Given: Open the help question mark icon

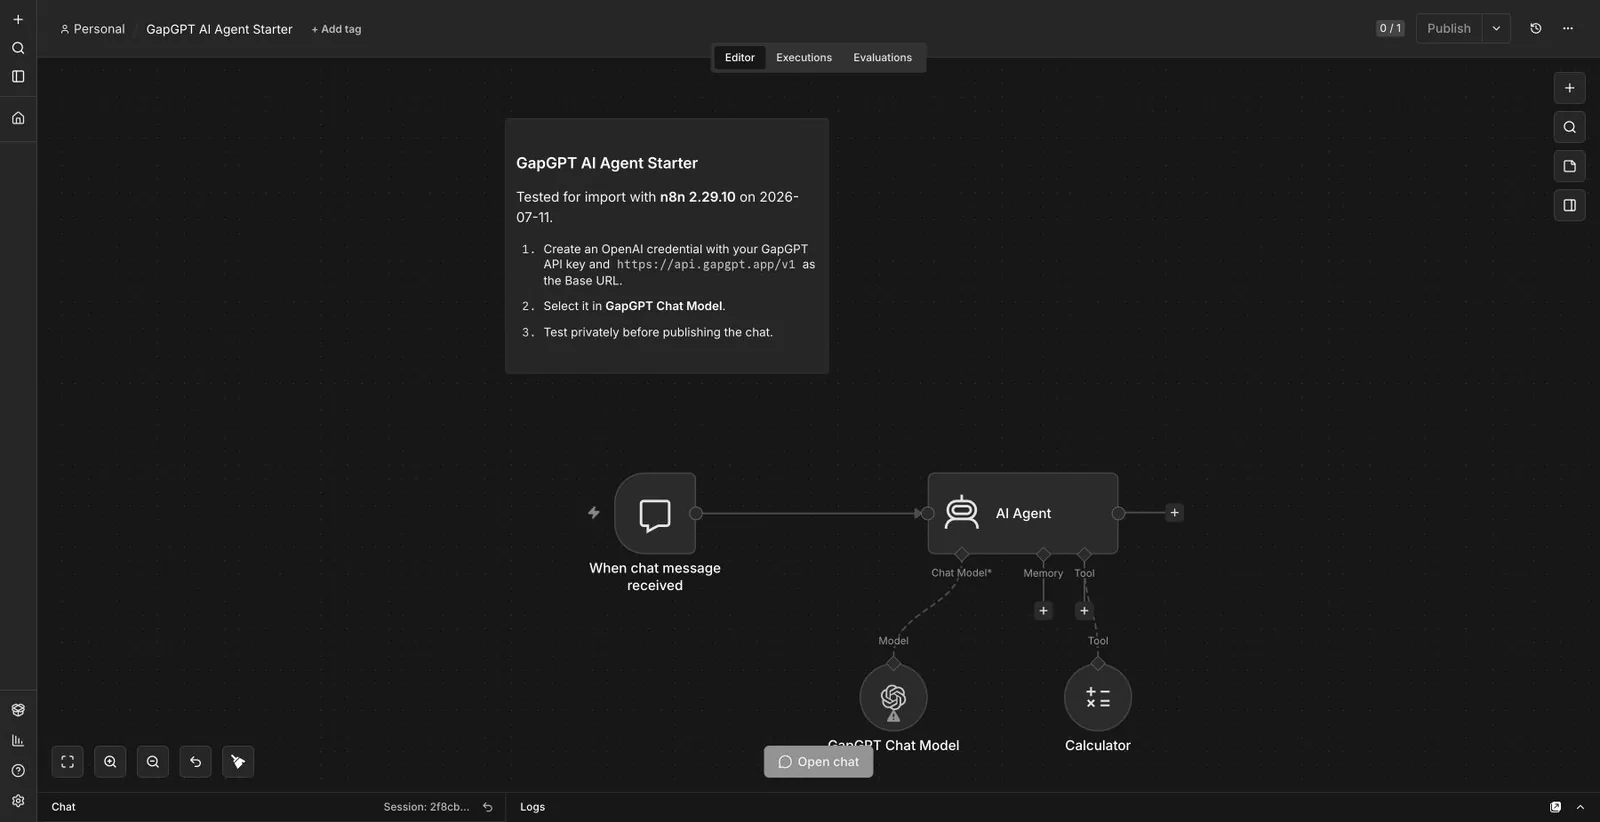Looking at the screenshot, I should click(18, 771).
